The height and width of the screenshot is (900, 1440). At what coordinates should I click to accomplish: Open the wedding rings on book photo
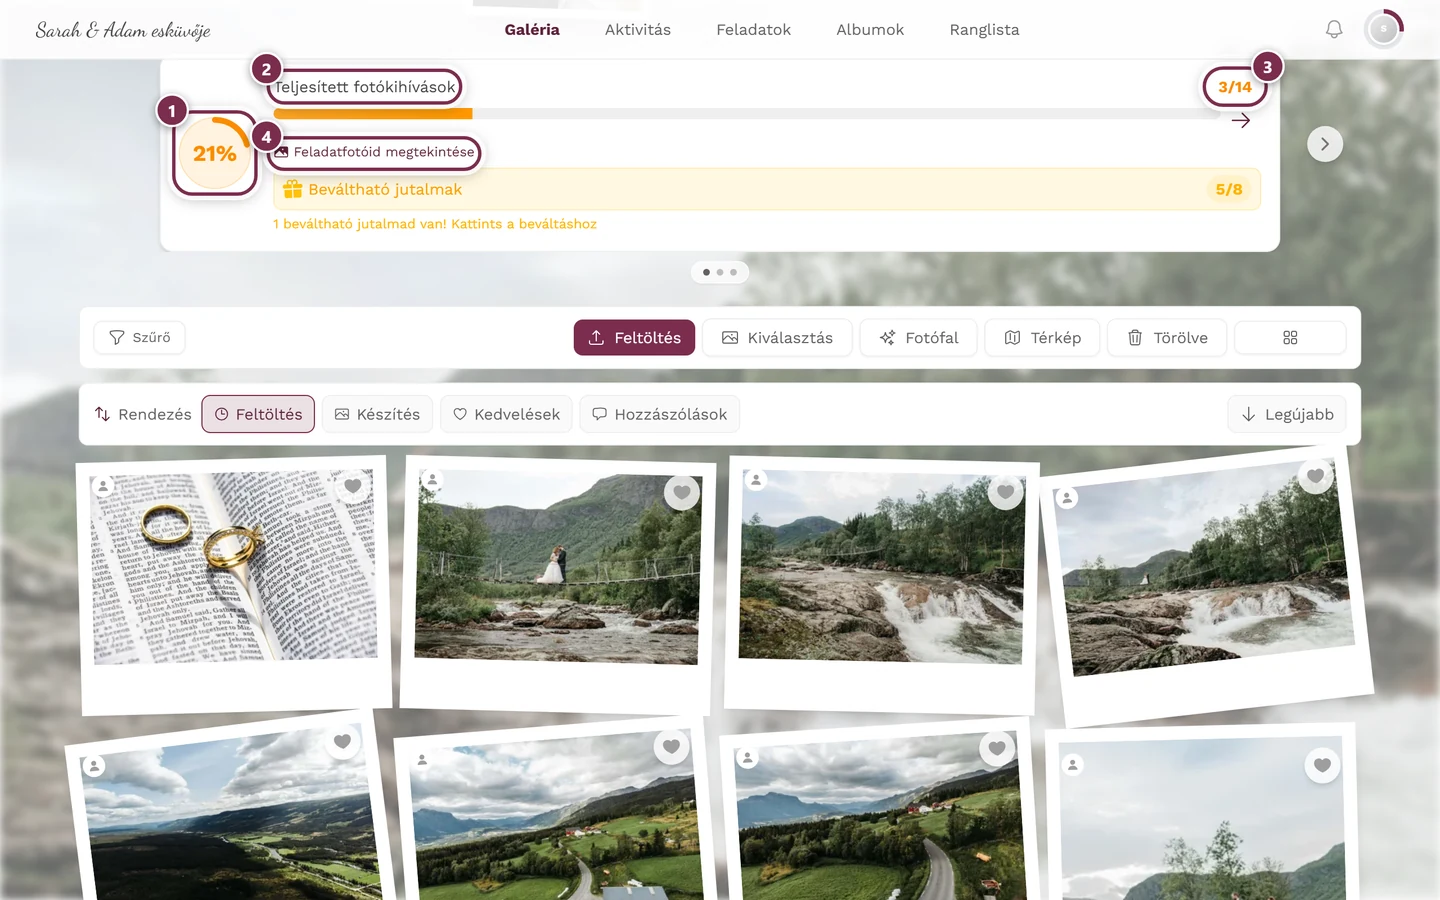point(235,567)
